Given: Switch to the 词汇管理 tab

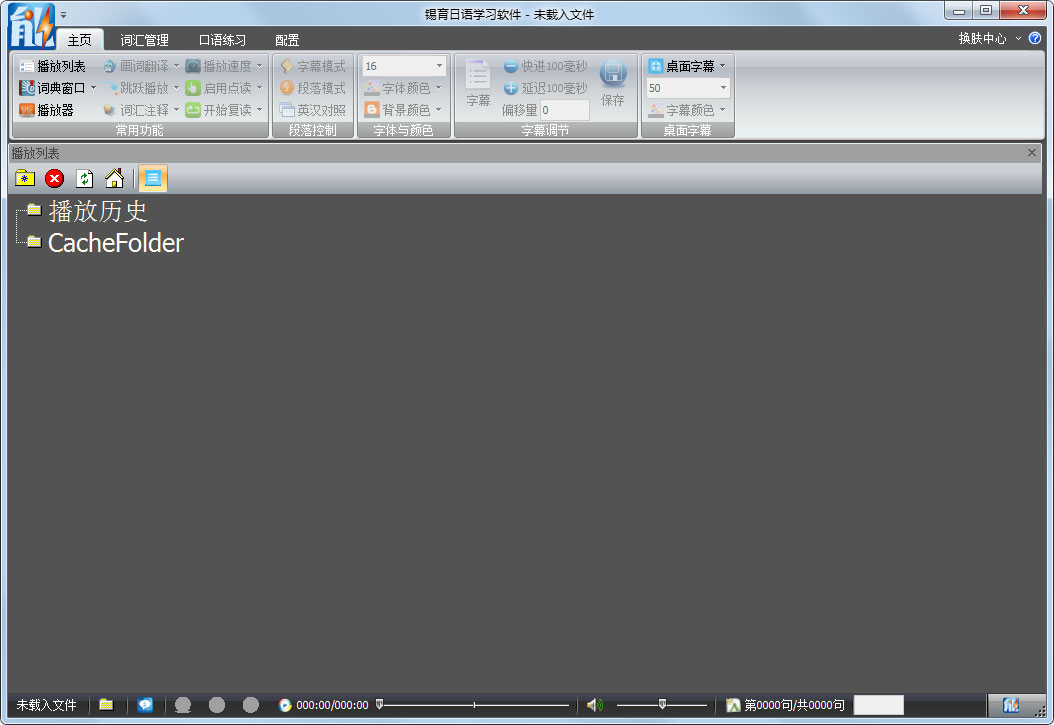Looking at the screenshot, I should tap(145, 40).
